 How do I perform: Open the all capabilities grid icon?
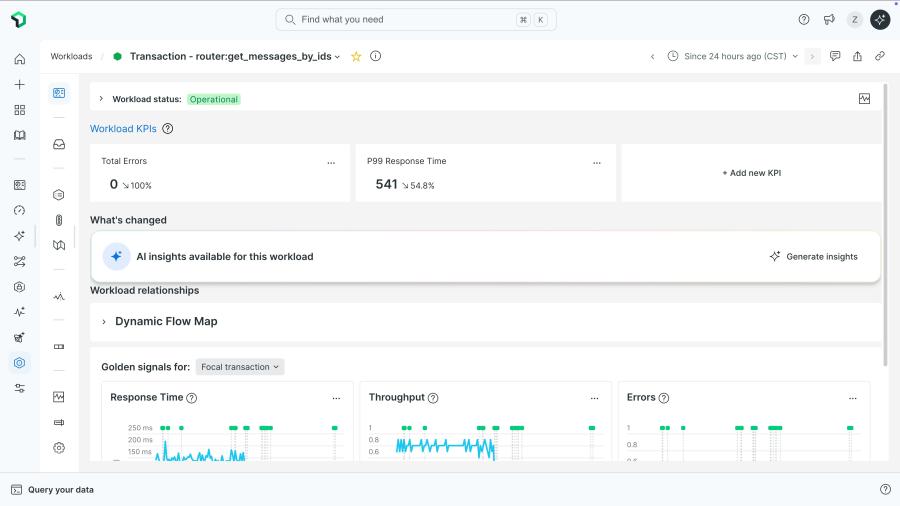(20, 110)
